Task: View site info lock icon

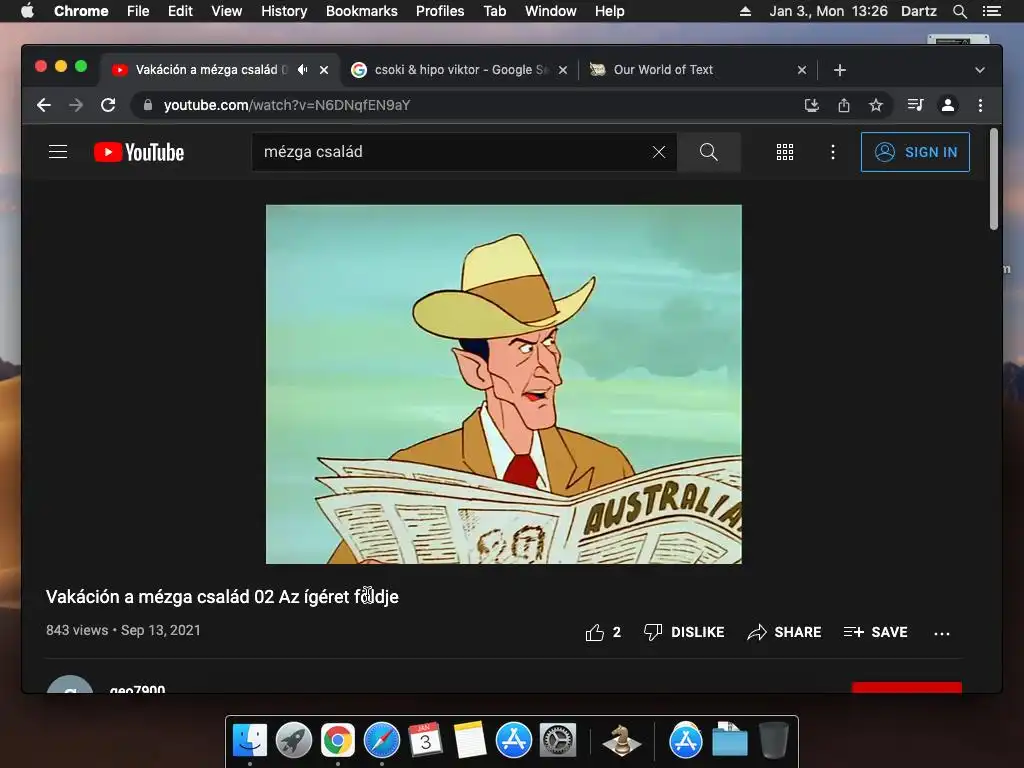Action: click(x=148, y=105)
